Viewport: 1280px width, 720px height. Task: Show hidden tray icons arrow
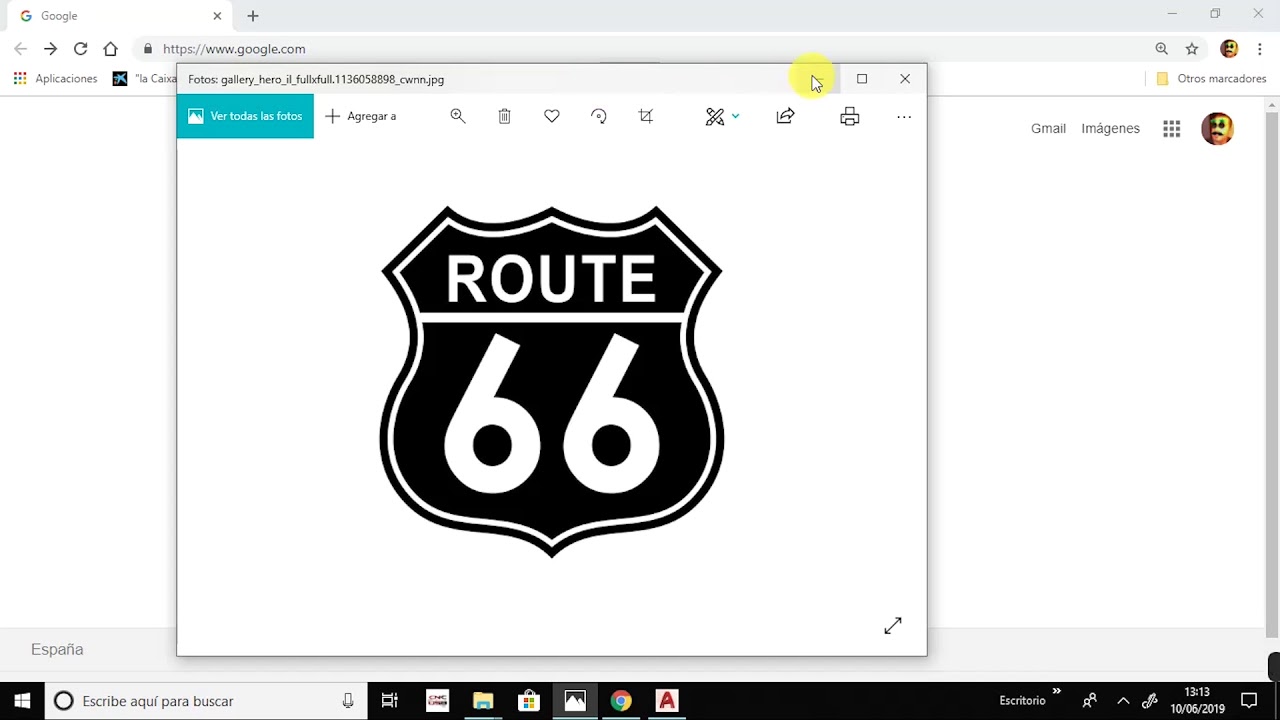(x=1123, y=701)
